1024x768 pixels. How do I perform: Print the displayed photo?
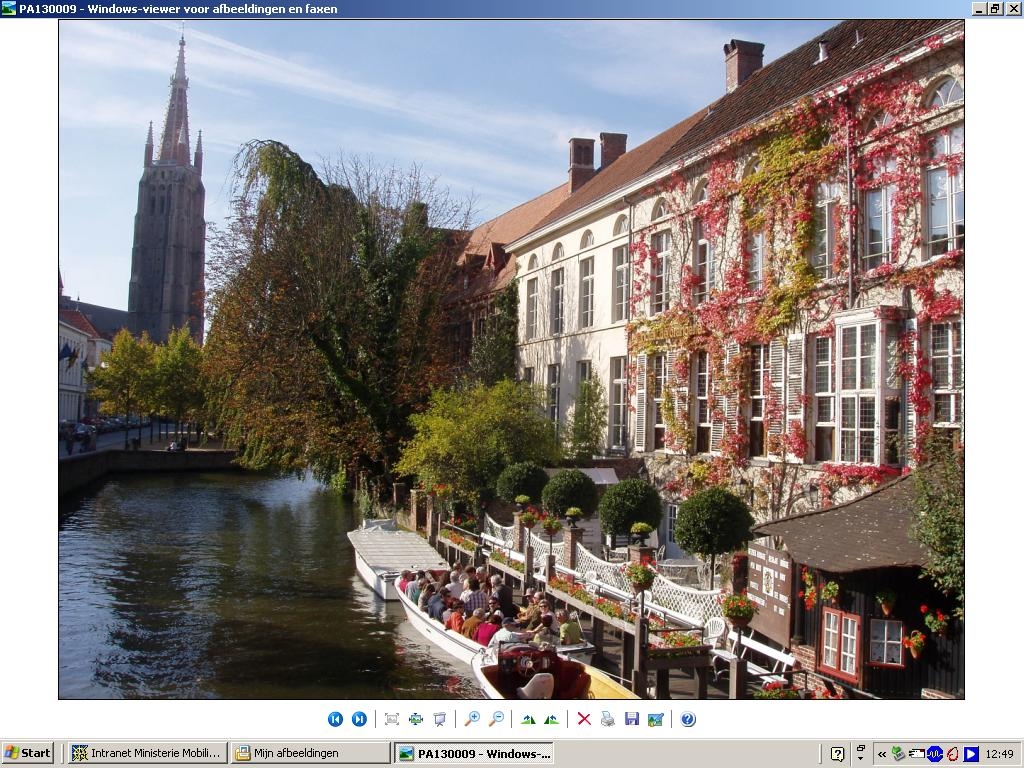(x=608, y=719)
